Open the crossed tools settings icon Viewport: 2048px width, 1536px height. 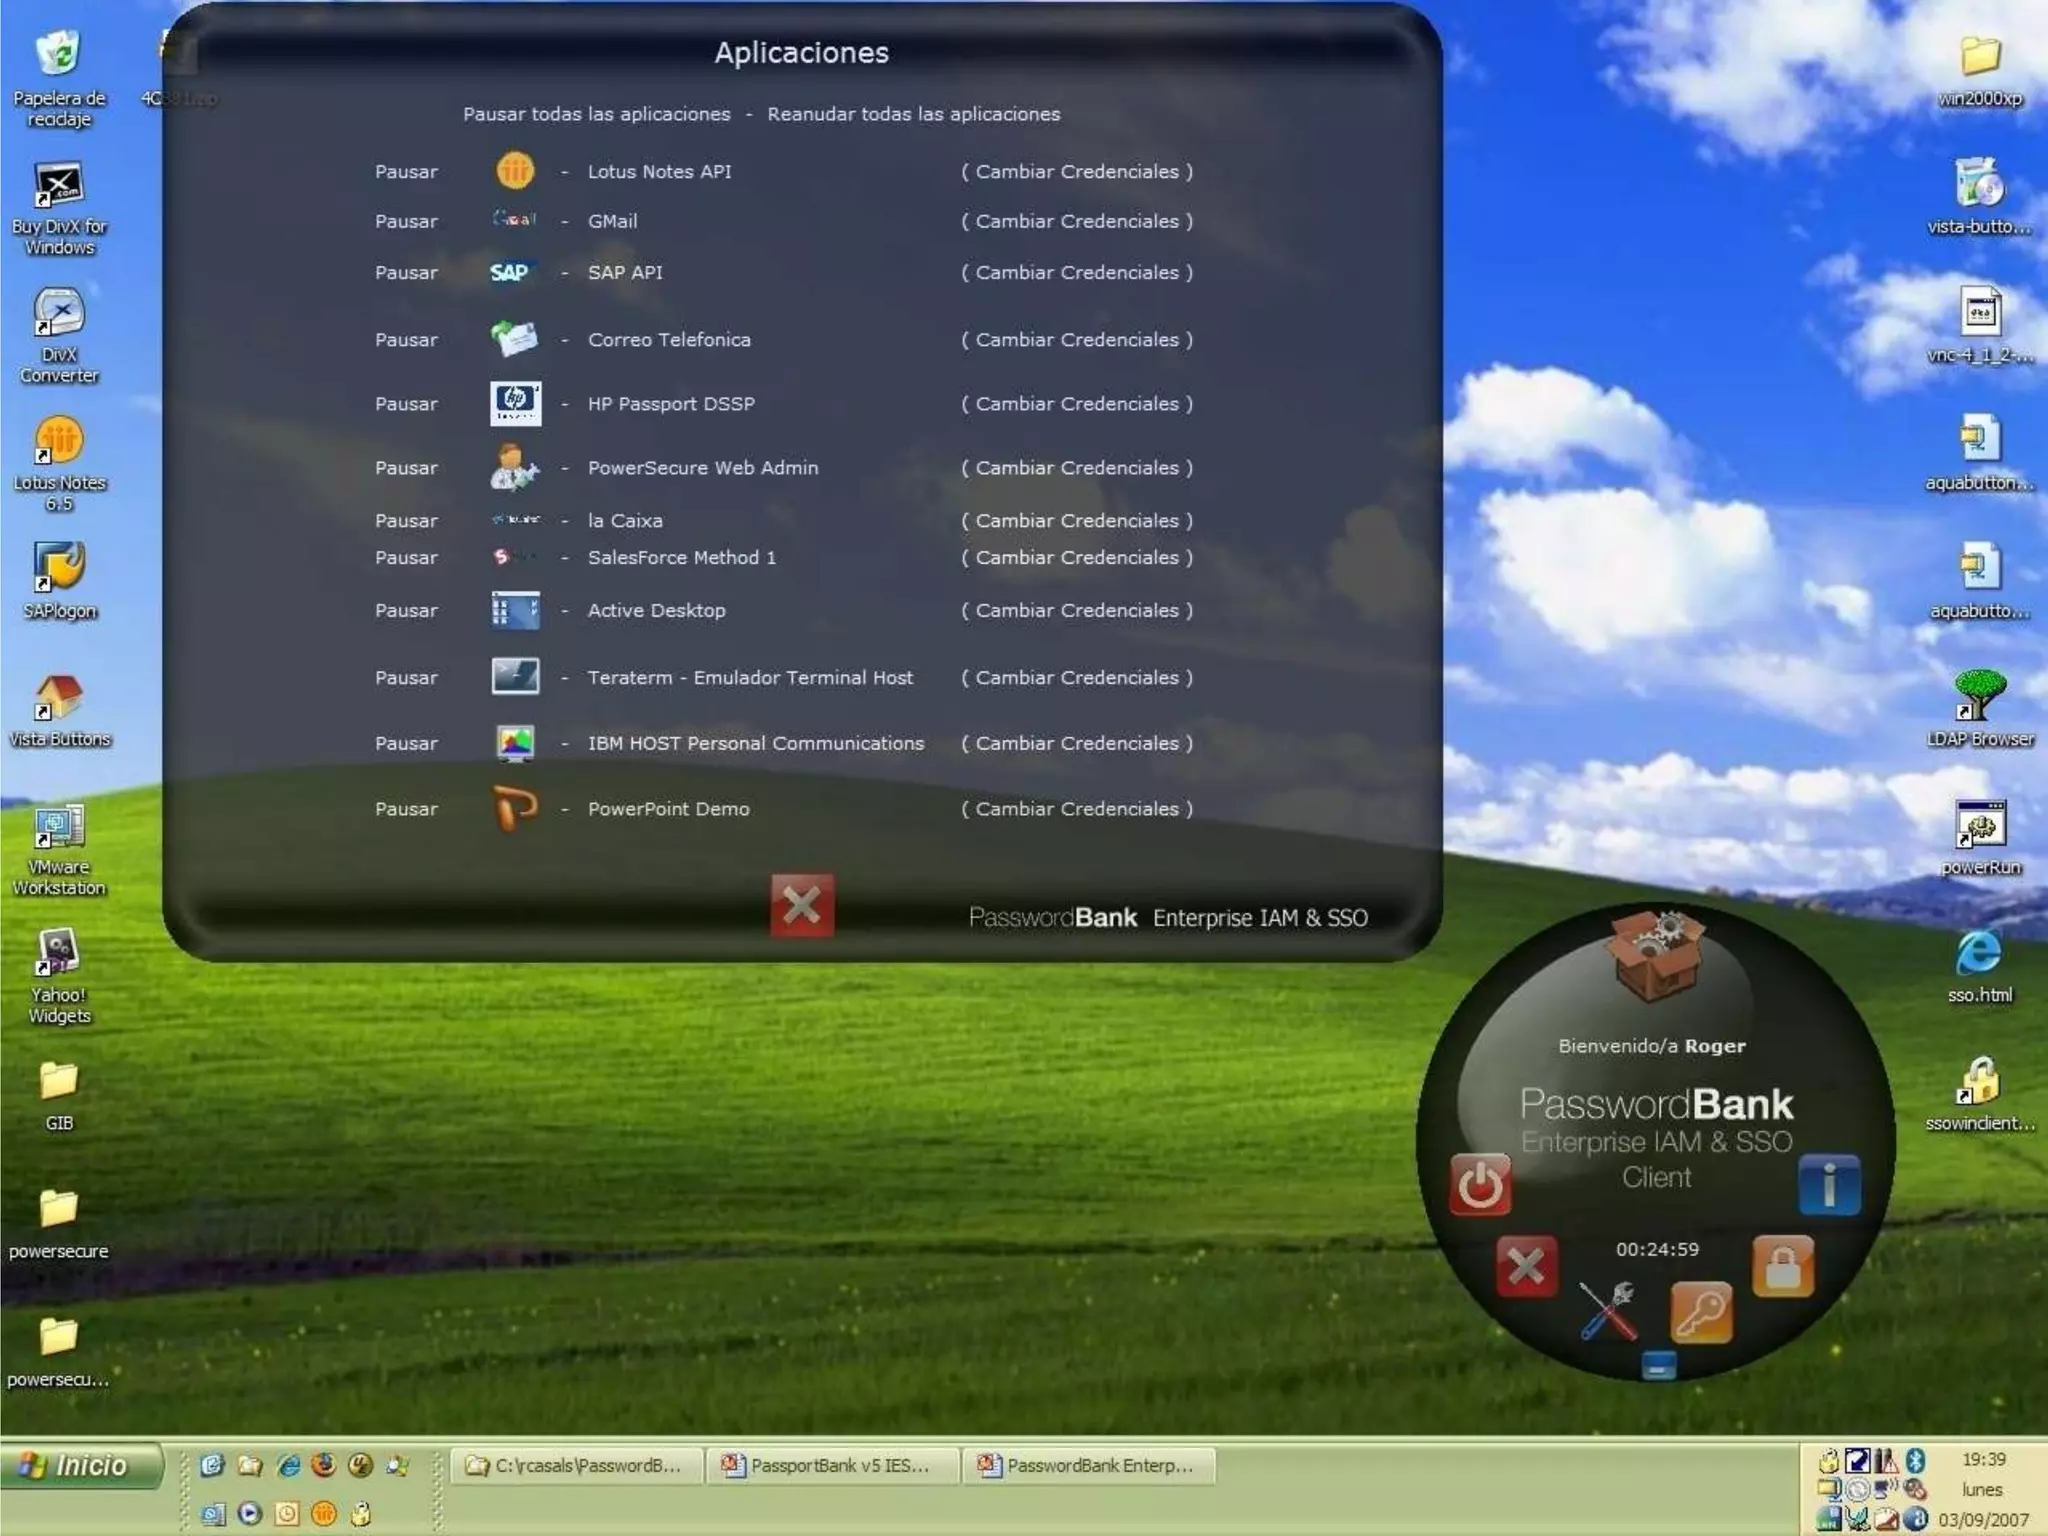[1608, 1311]
